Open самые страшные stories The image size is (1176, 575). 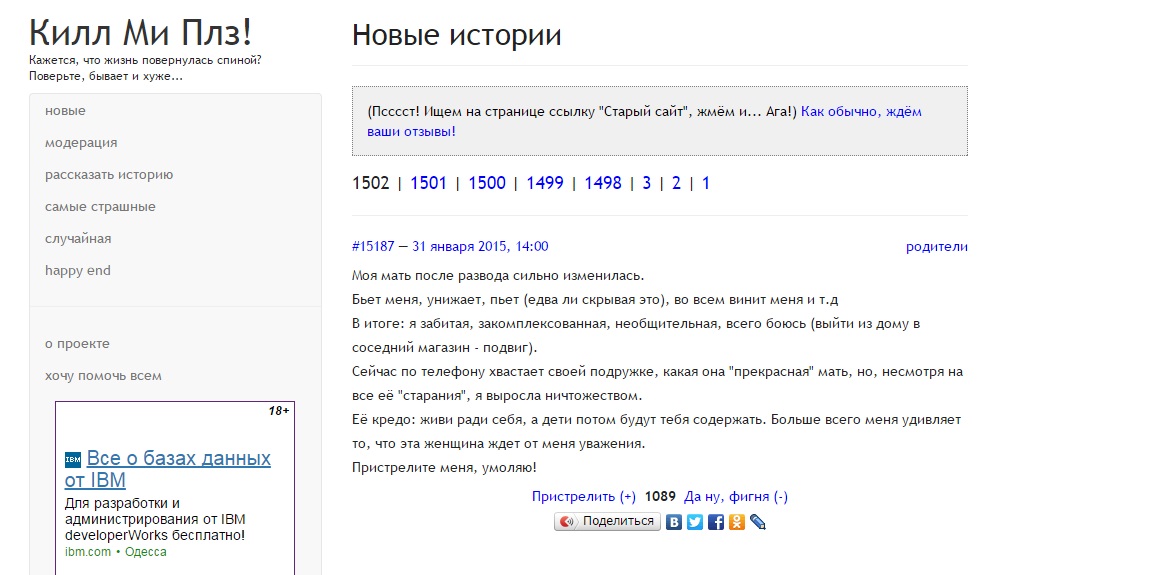coord(100,207)
